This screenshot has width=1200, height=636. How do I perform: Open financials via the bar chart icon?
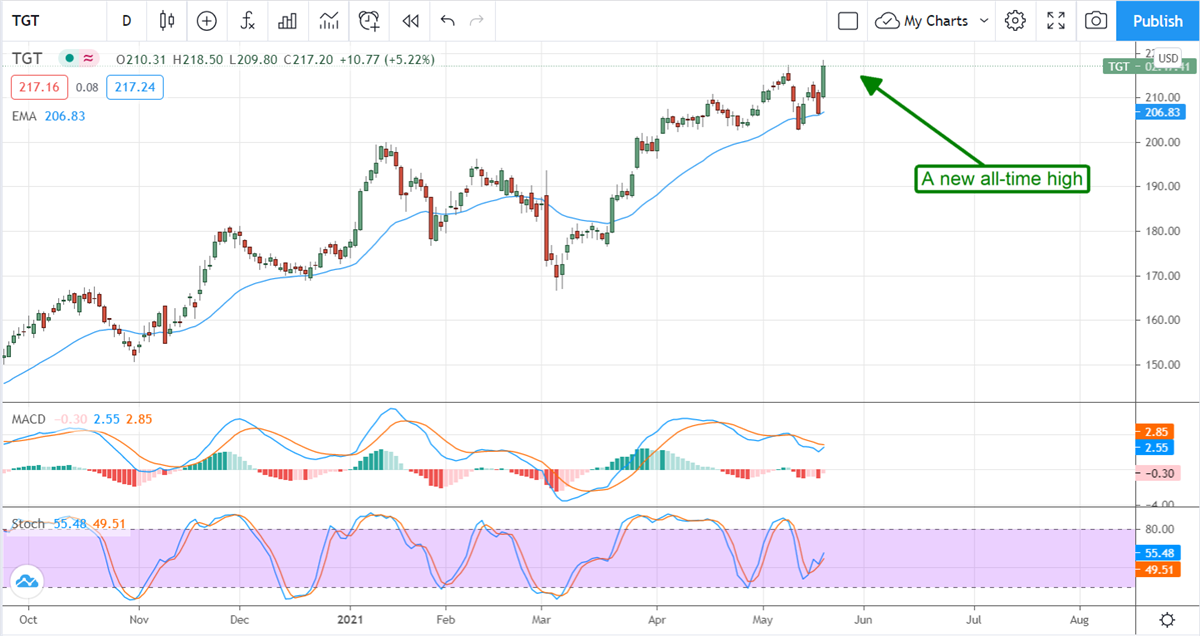click(287, 20)
